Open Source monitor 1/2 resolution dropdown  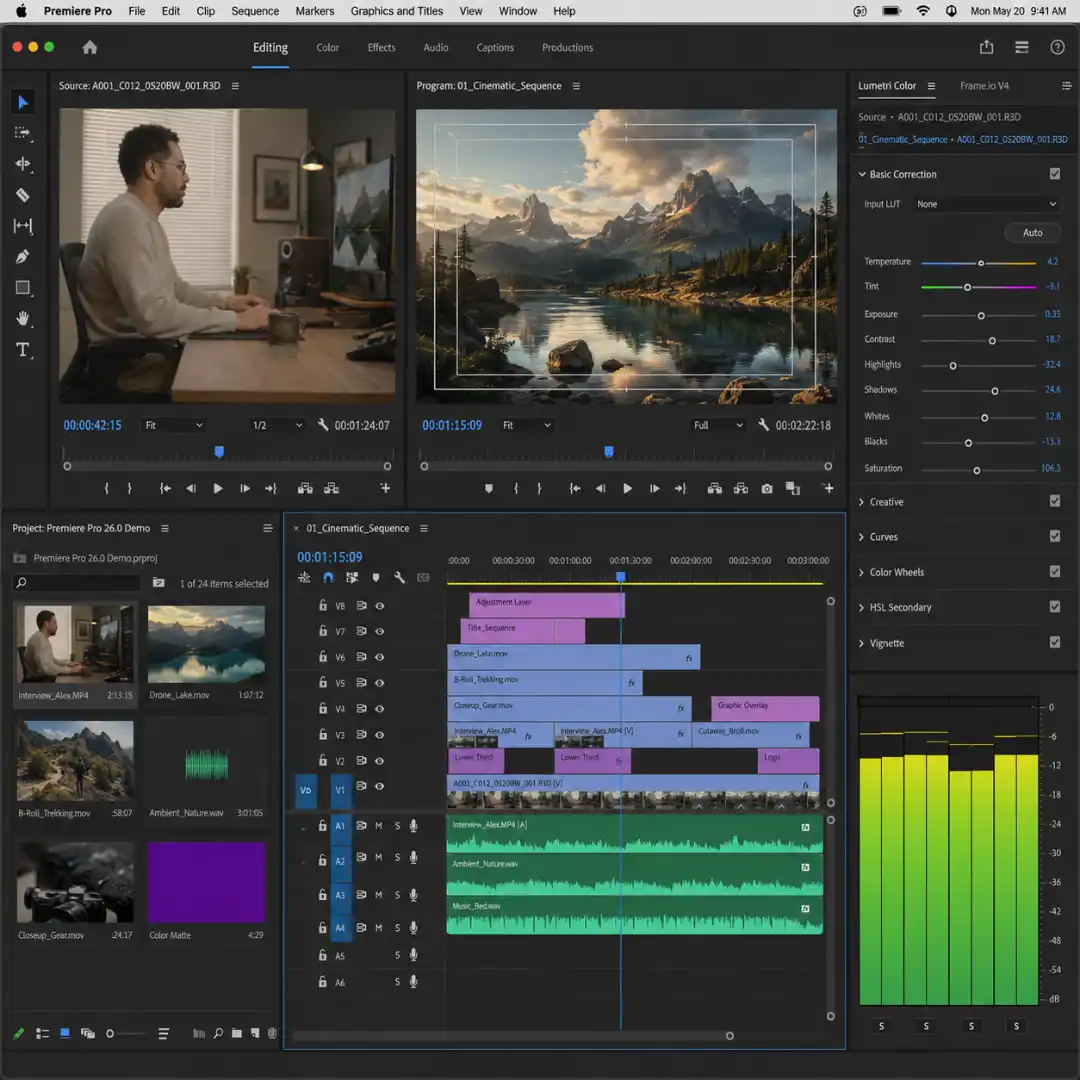pos(276,425)
